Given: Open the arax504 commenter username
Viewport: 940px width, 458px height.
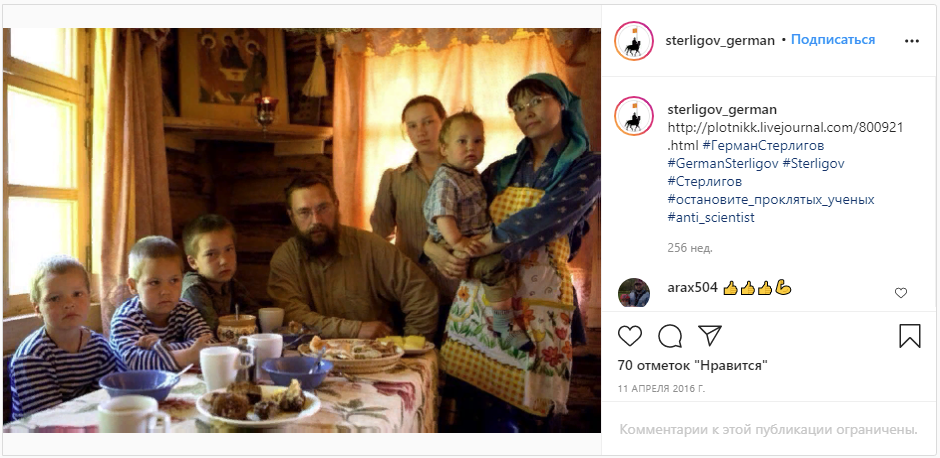Looking at the screenshot, I should coord(692,288).
